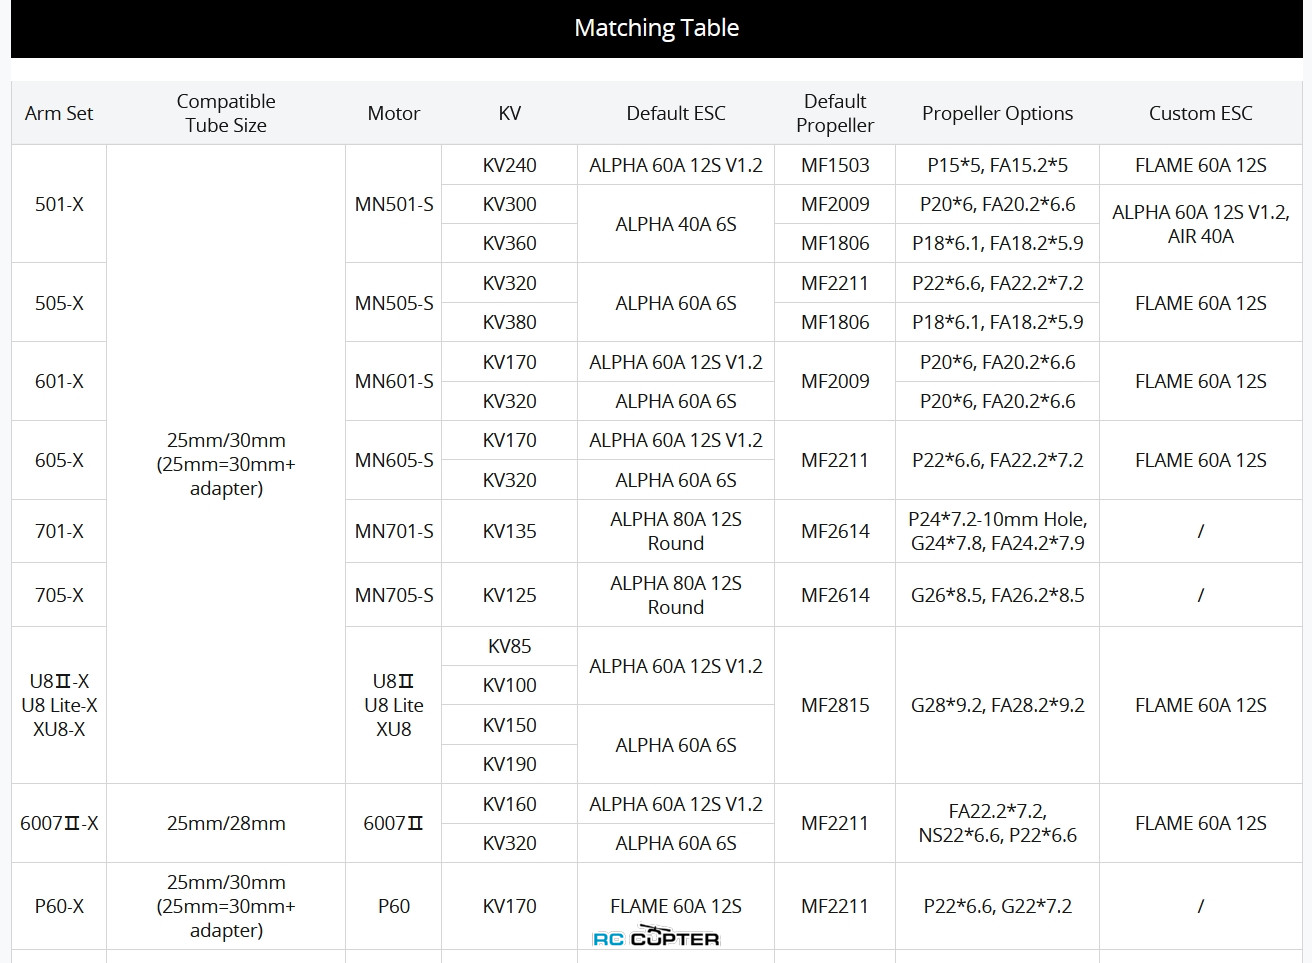This screenshot has height=963, width=1312.
Task: Select the MN505-S motor cell
Action: pos(394,303)
